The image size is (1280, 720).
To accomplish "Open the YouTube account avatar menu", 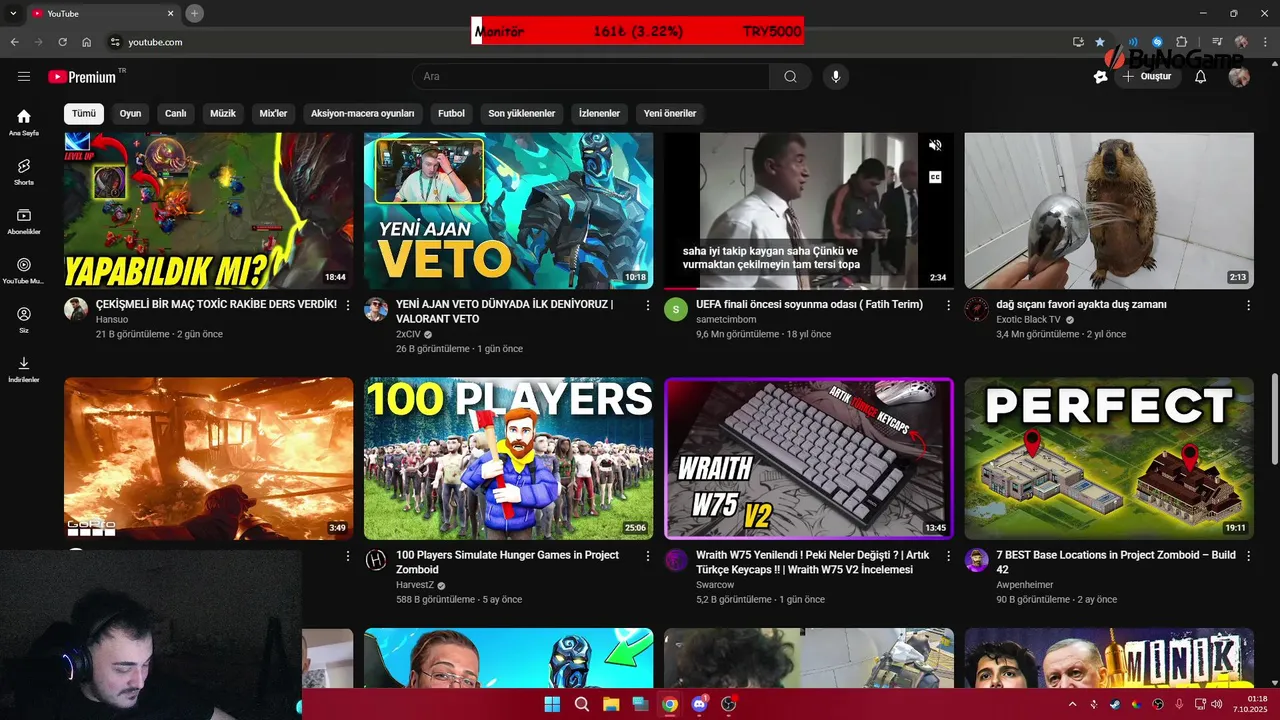I will coord(1239,77).
